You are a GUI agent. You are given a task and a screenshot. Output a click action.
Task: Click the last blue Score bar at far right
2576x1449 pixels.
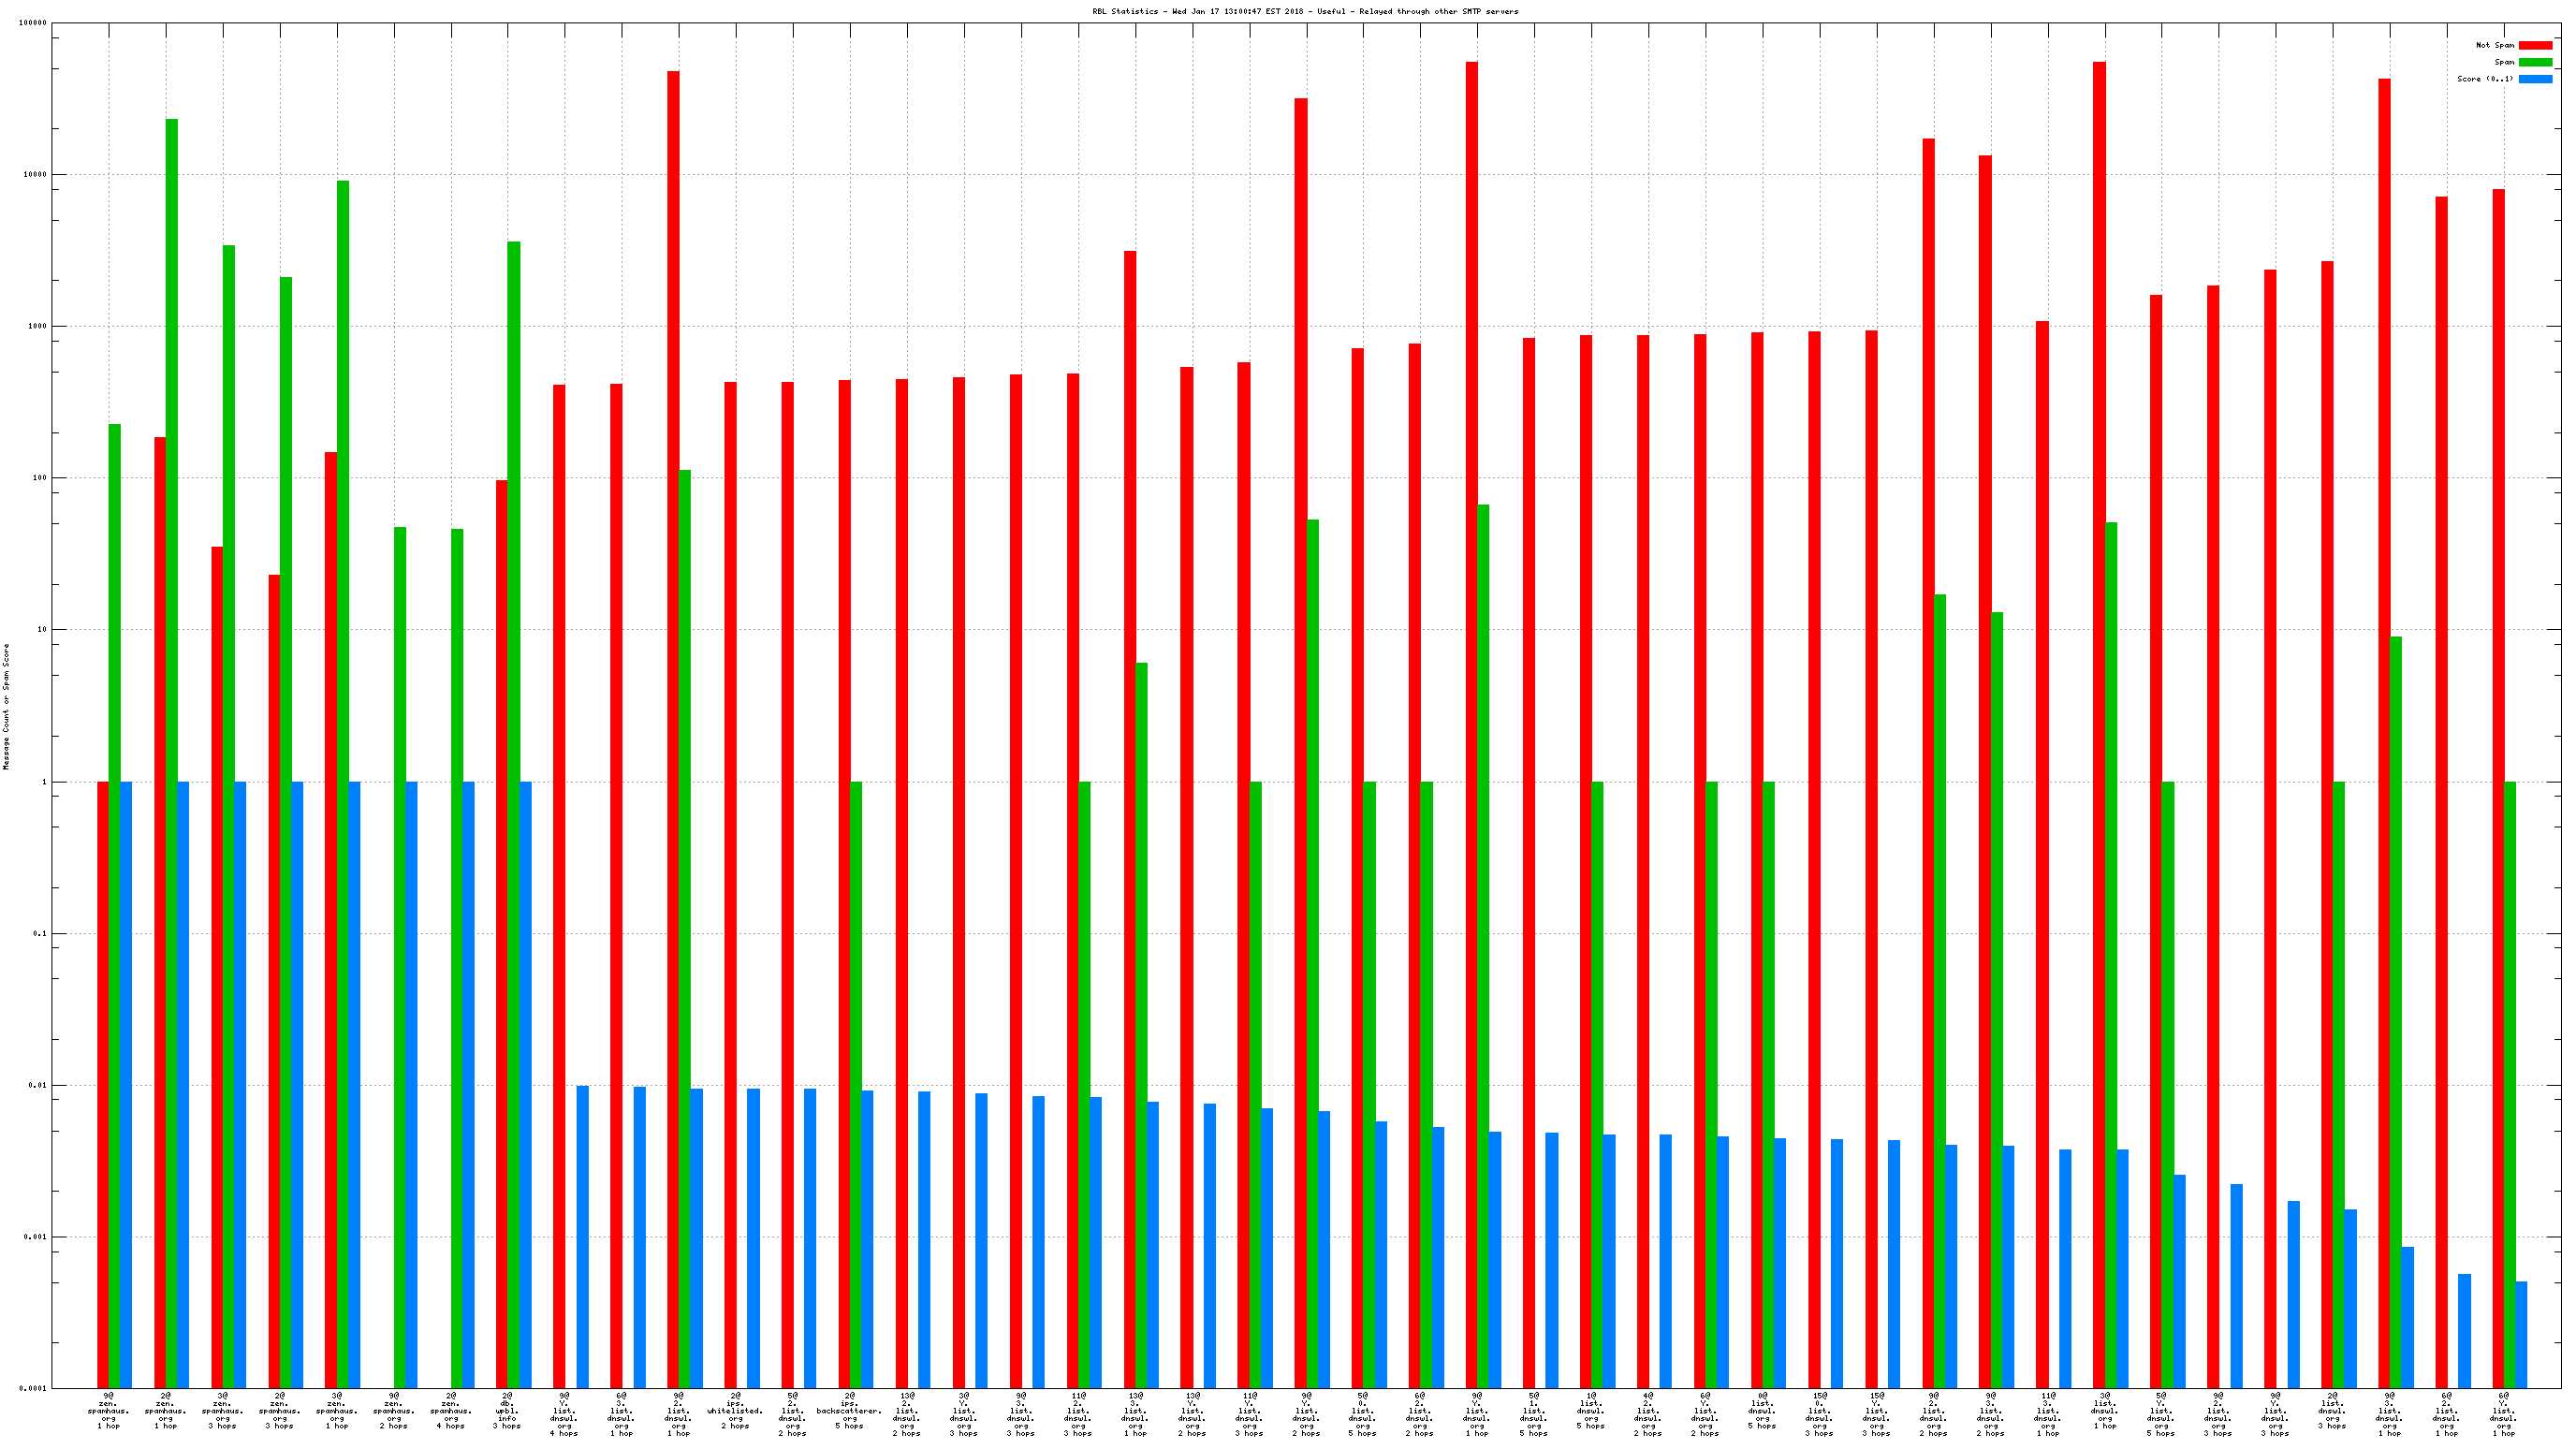[2521, 1334]
